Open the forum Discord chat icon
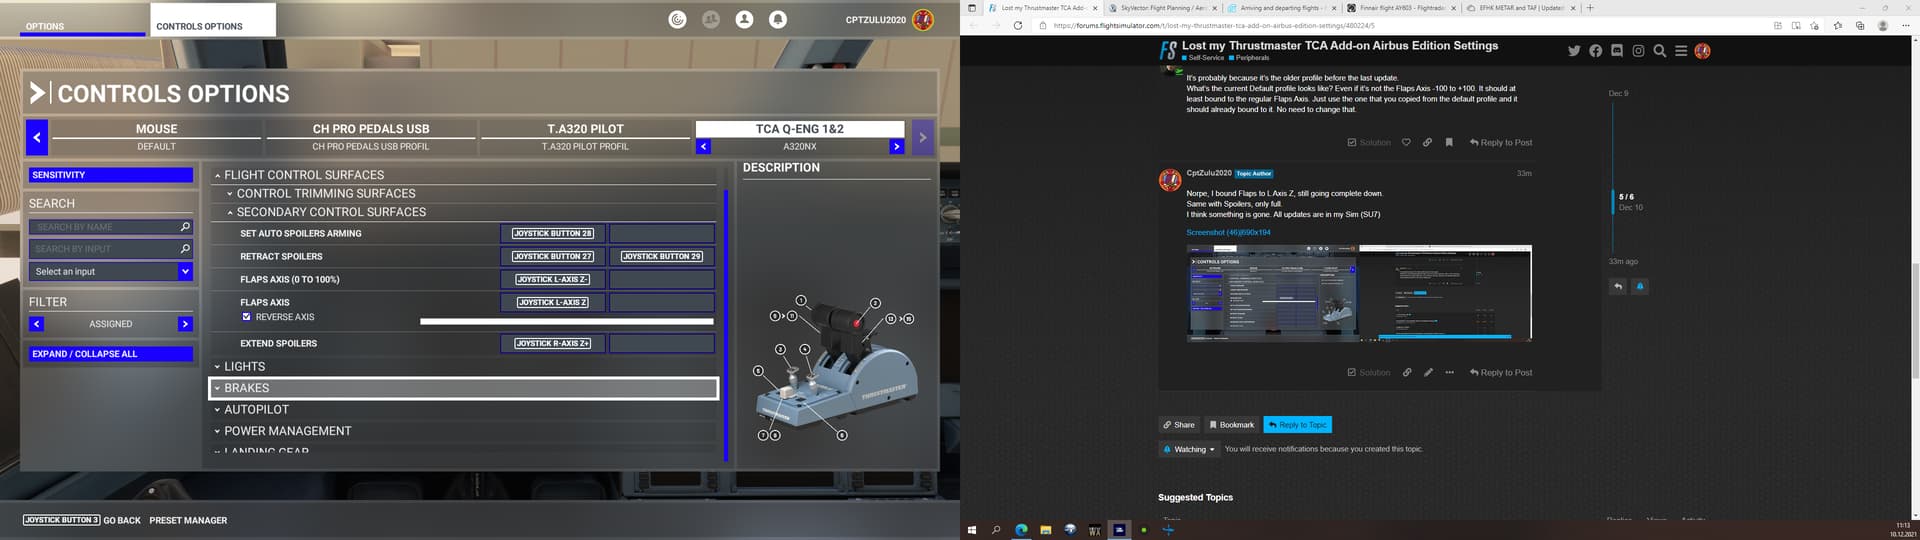Viewport: 1920px width, 540px height. pos(1617,51)
